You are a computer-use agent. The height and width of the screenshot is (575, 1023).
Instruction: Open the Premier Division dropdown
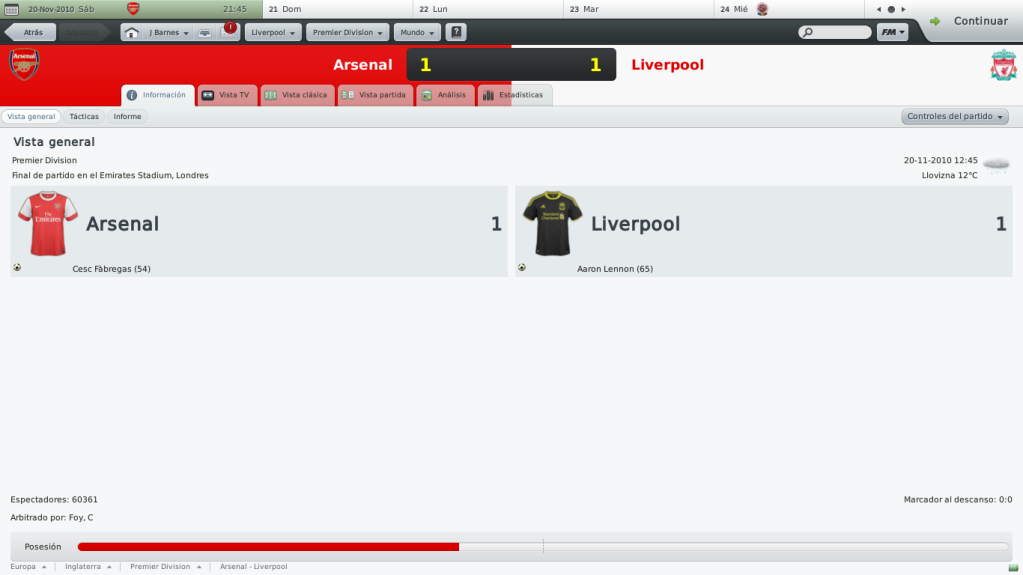click(x=348, y=33)
